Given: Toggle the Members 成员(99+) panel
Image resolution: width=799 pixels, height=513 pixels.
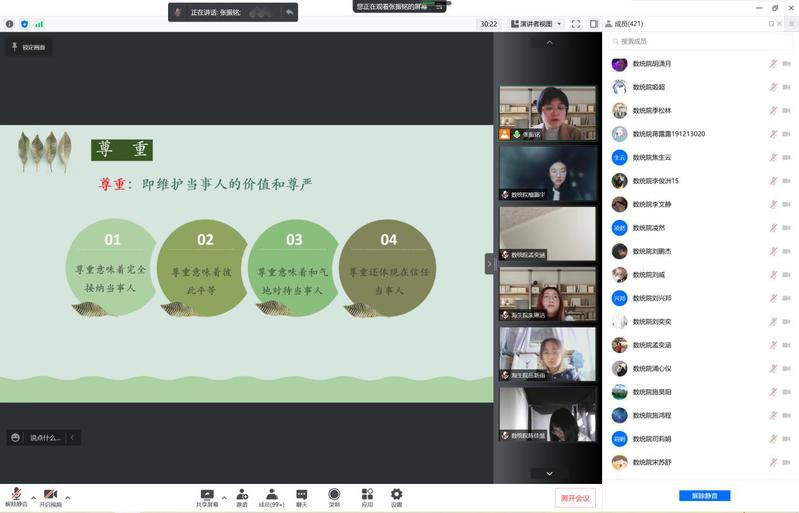Looking at the screenshot, I should coord(271,497).
